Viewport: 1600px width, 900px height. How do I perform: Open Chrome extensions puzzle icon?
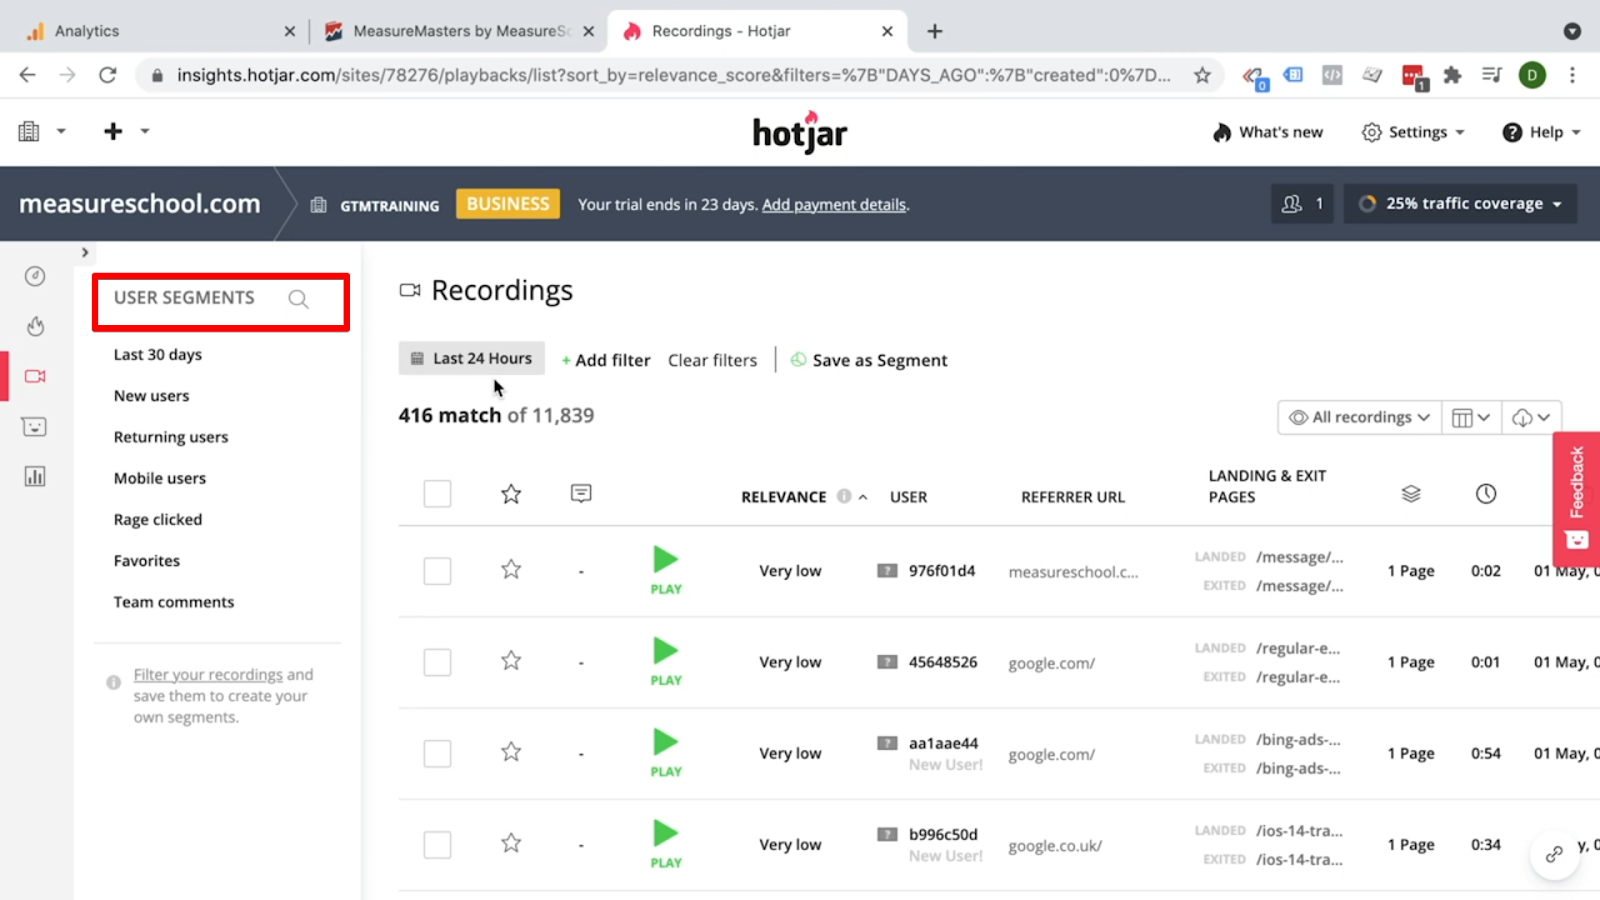[1452, 75]
